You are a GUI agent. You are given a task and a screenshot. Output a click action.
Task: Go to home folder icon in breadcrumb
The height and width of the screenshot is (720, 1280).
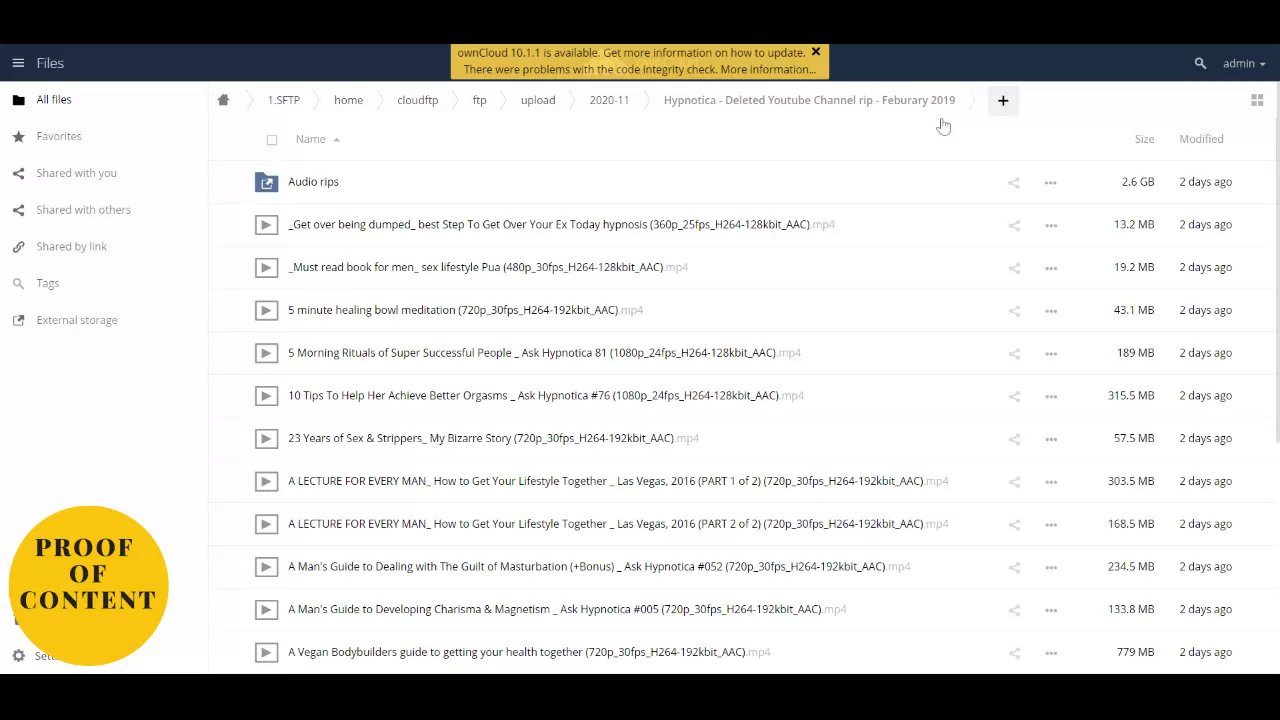[223, 100]
